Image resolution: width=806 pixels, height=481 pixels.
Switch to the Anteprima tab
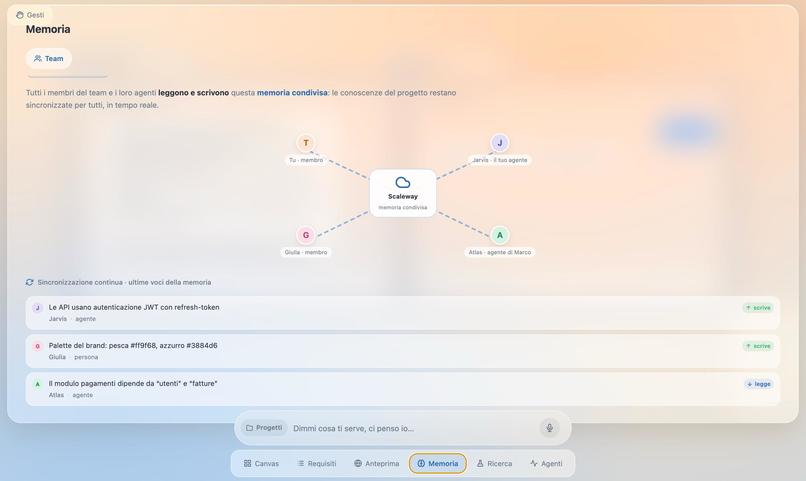[377, 464]
